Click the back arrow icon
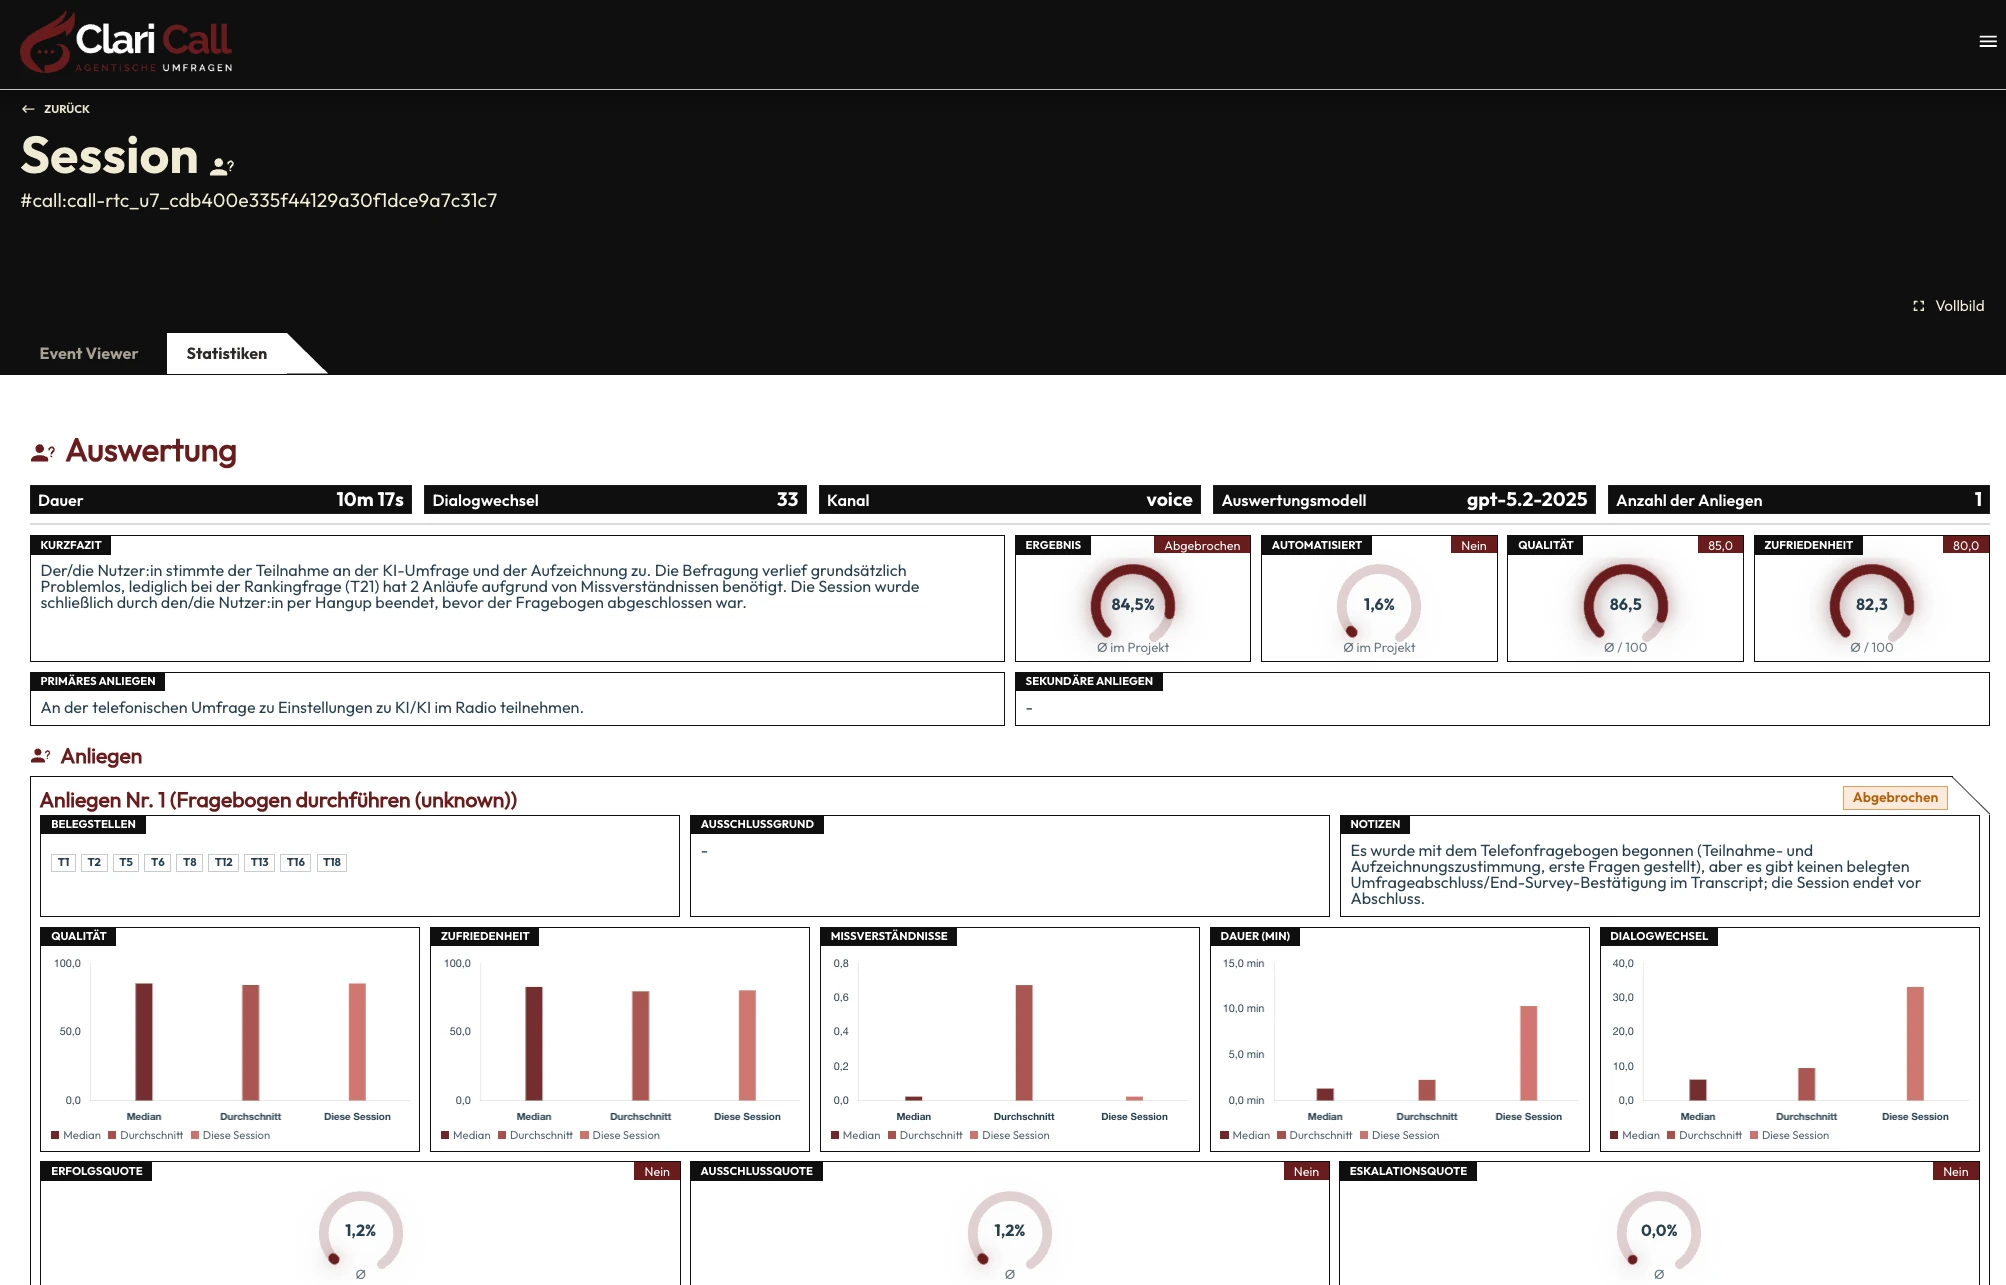This screenshot has width=2006, height=1285. [x=28, y=109]
